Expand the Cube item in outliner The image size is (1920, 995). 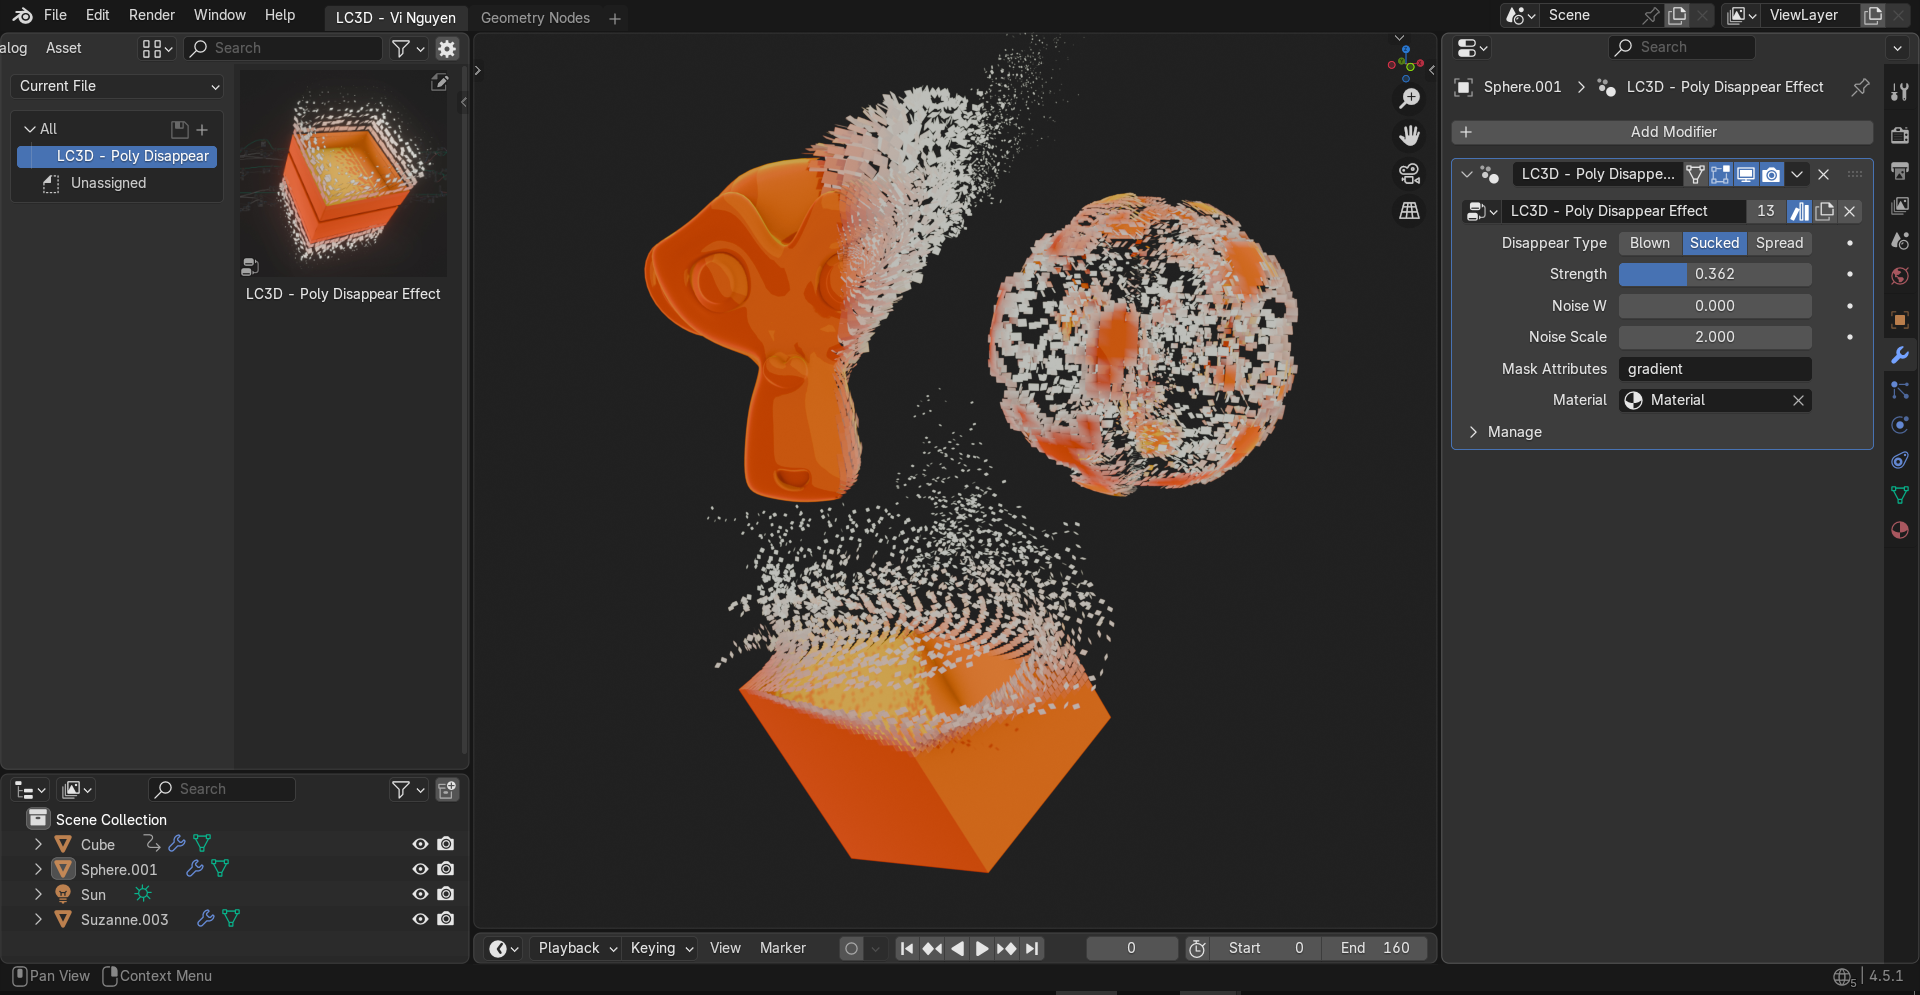(38, 844)
